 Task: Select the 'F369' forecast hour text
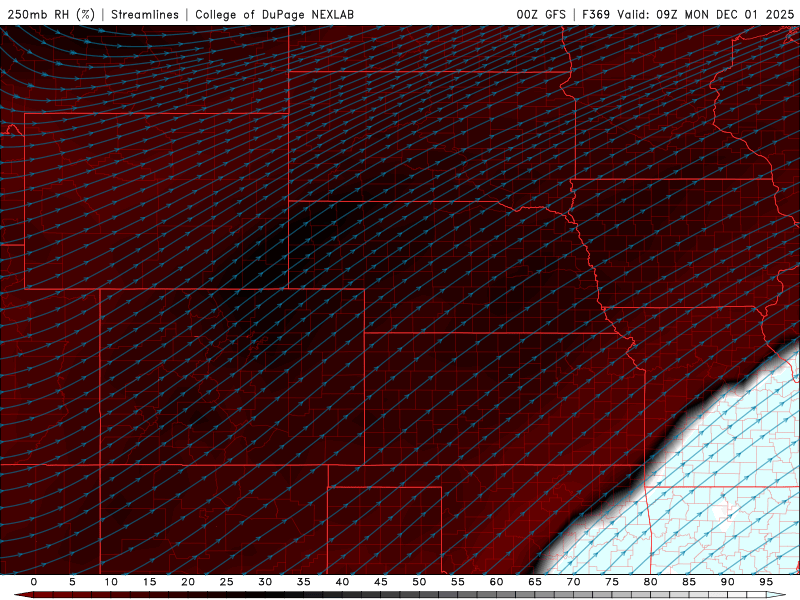(596, 14)
